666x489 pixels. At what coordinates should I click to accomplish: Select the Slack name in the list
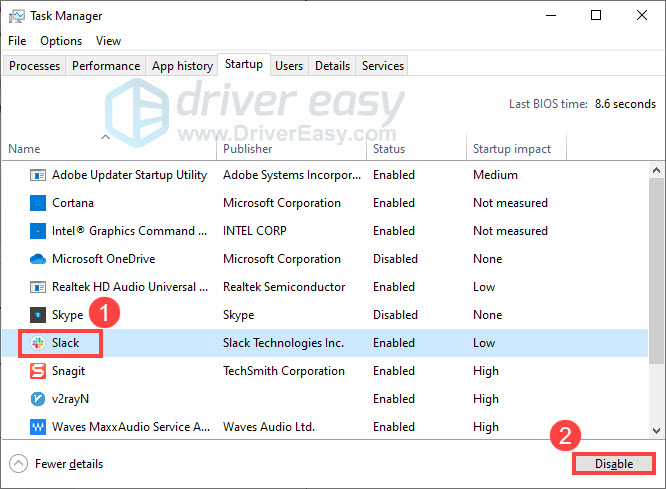(x=65, y=343)
